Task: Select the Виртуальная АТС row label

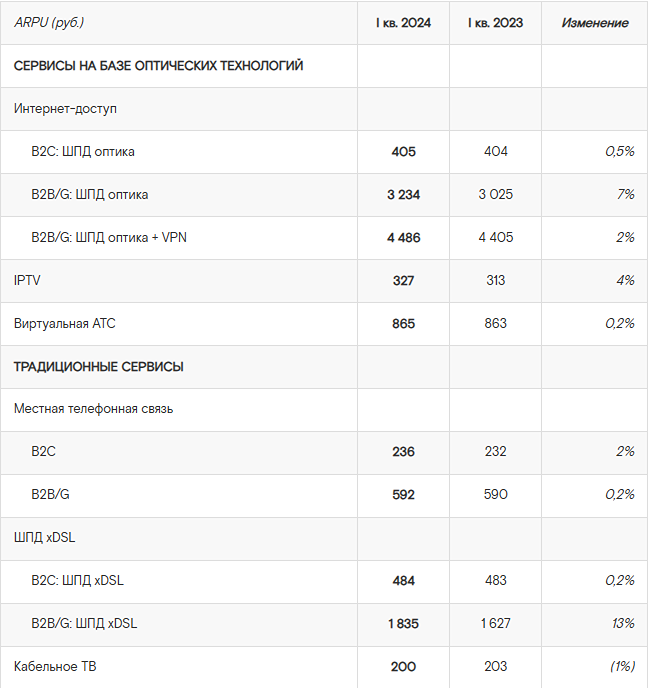Action: [64, 324]
